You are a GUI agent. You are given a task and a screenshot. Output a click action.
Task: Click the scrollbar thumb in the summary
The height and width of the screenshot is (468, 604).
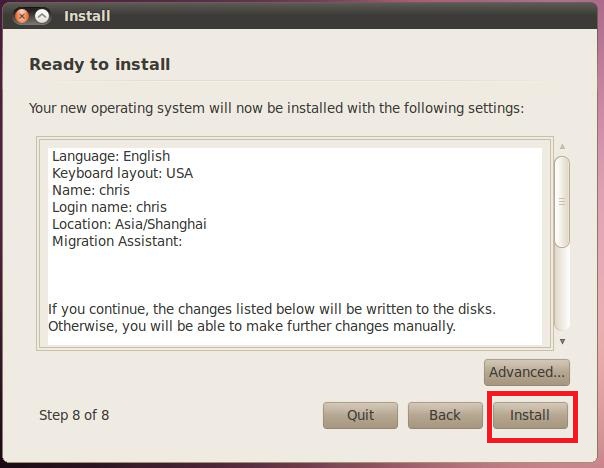(562, 200)
